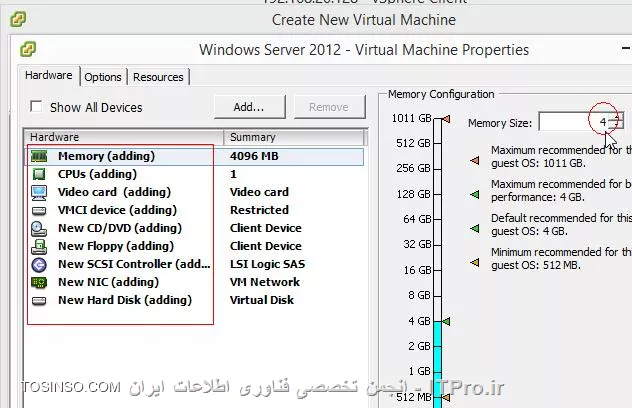
Task: Click the 2 GB label on memory scale
Action: pyautogui.click(x=419, y=346)
